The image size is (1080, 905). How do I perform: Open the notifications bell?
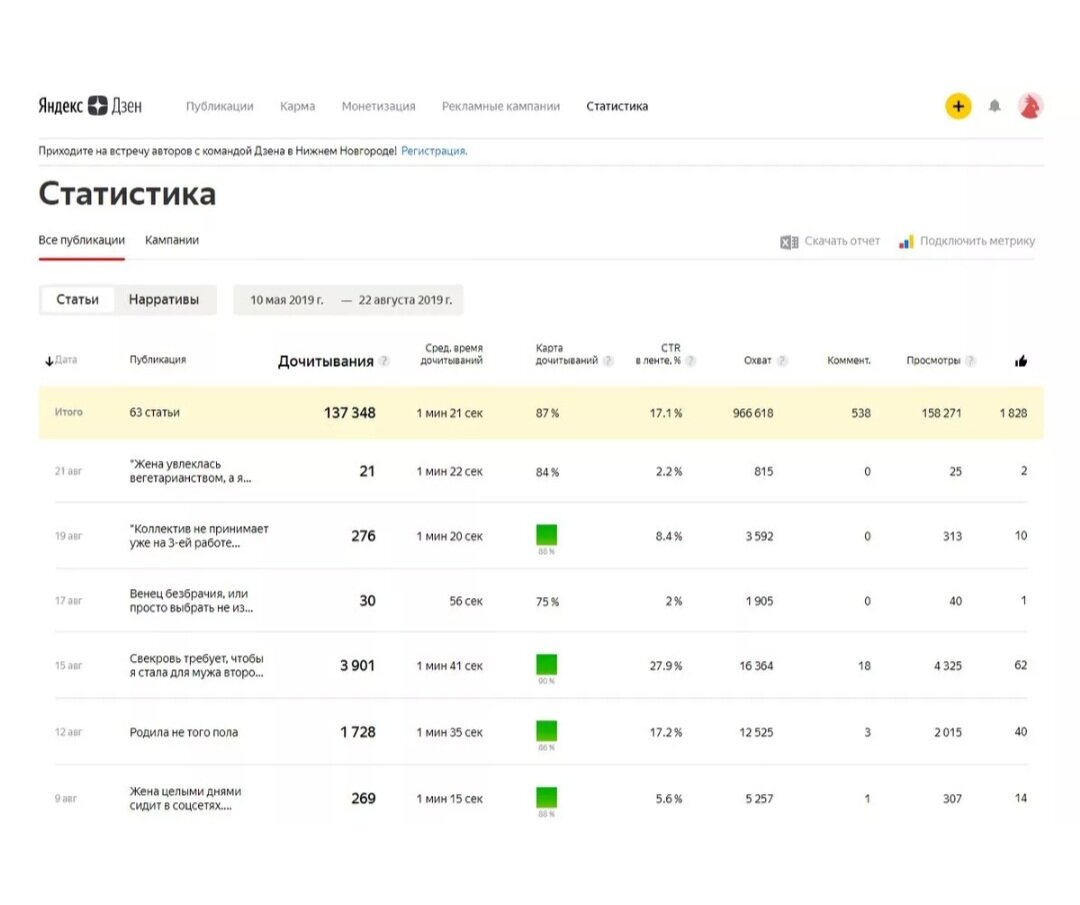click(x=994, y=106)
